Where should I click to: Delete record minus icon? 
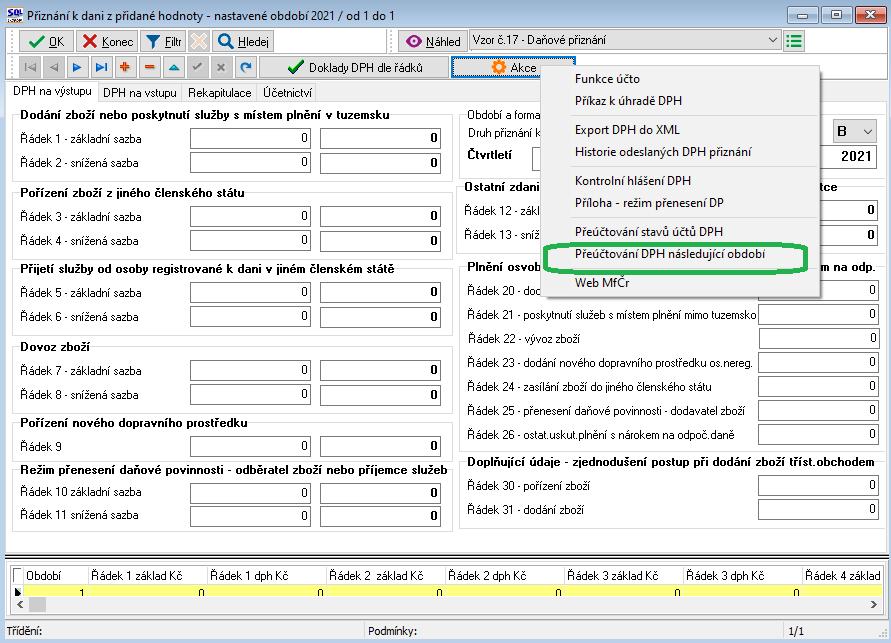pyautogui.click(x=149, y=68)
